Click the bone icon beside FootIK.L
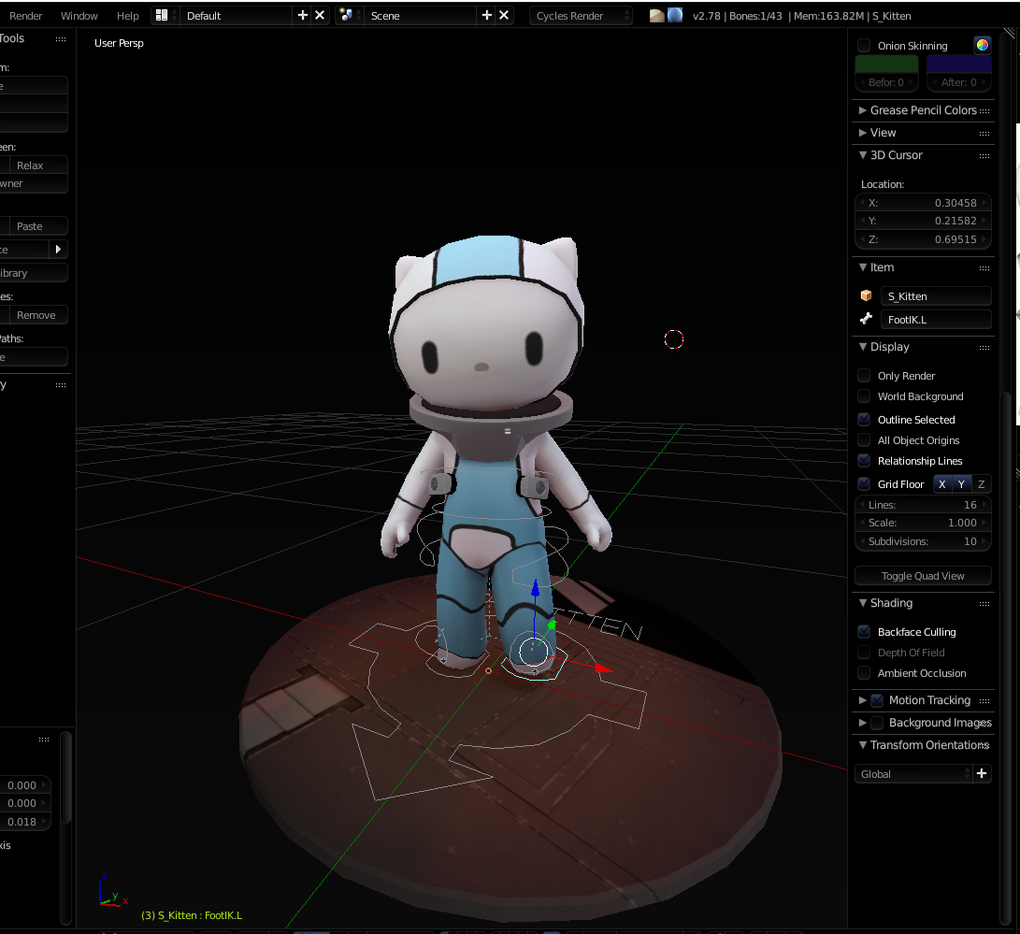Viewport: 1020px width, 934px height. click(x=866, y=319)
